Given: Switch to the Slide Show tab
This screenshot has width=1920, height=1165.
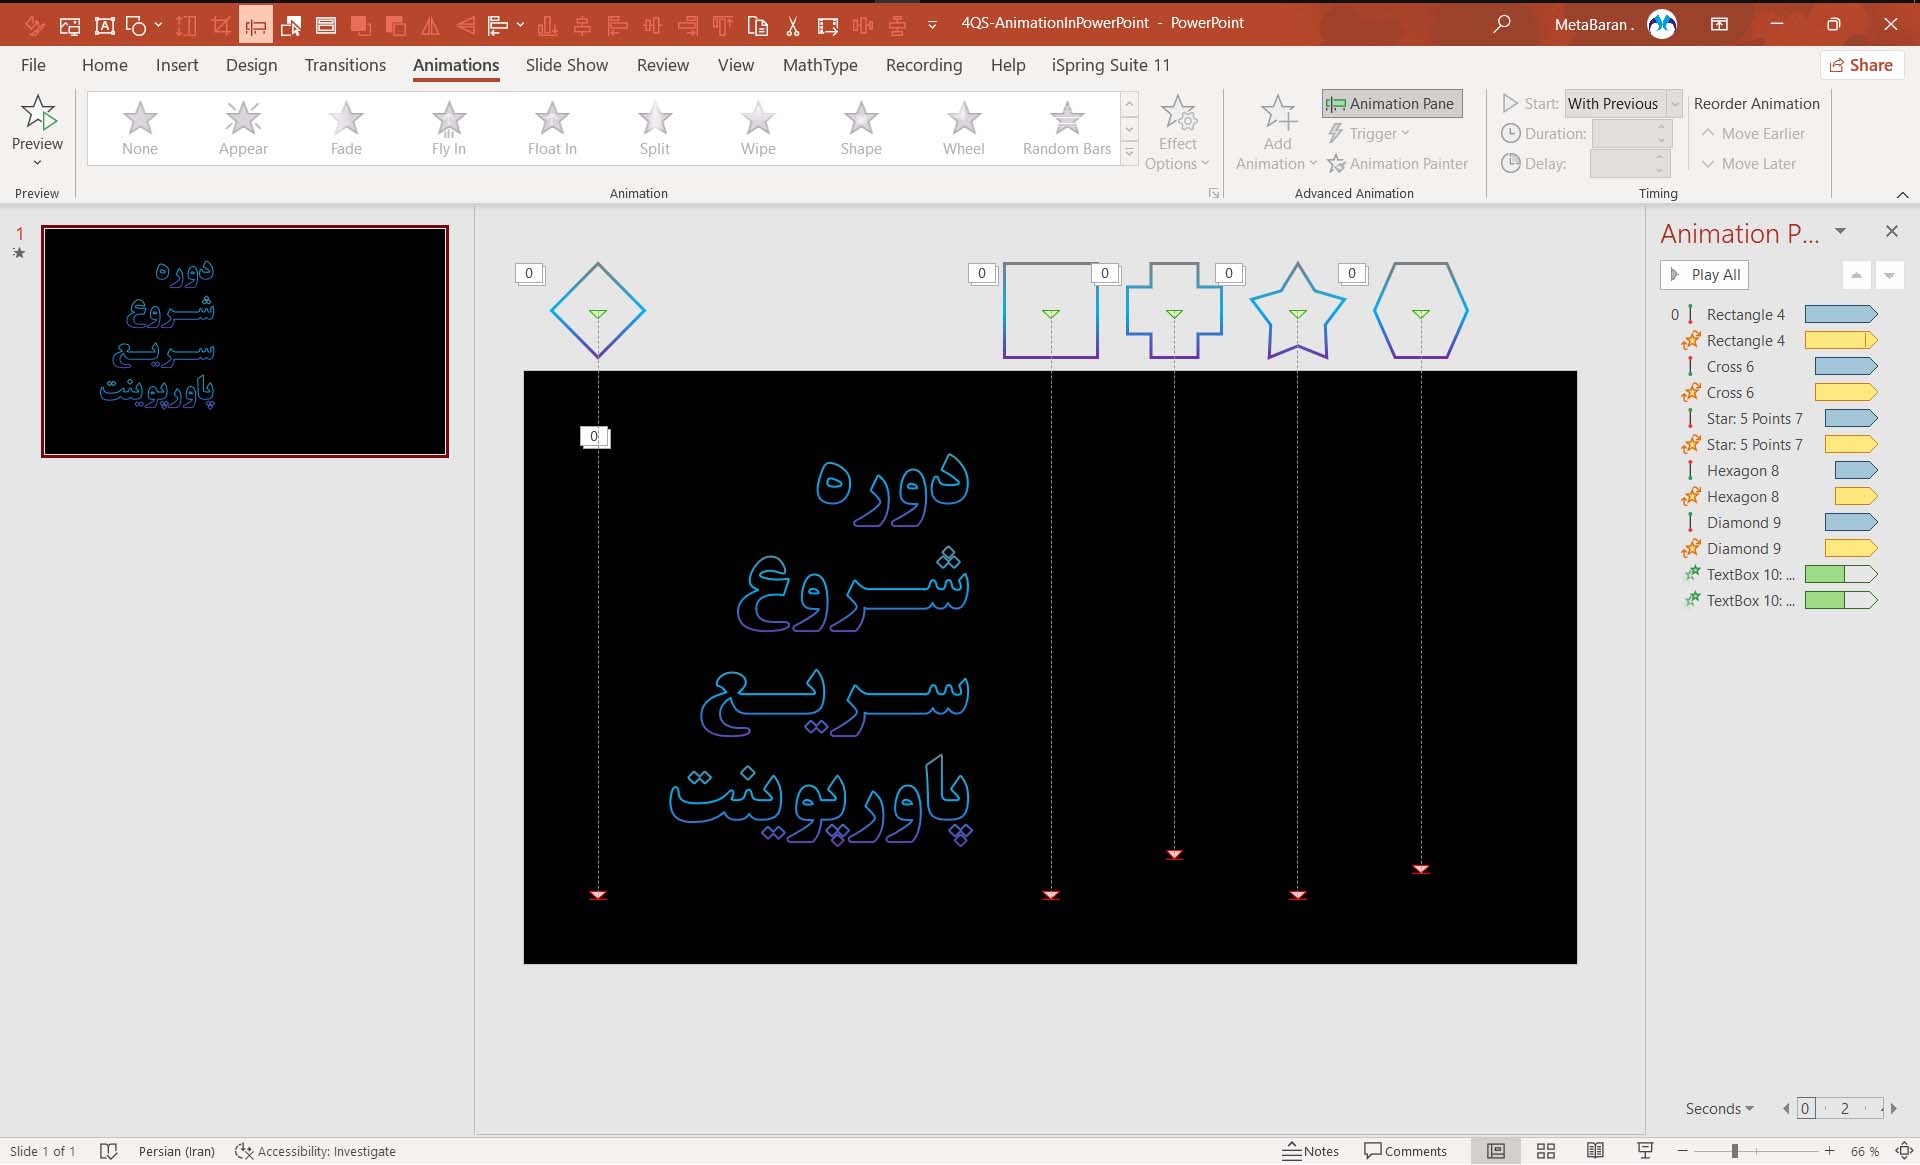Looking at the screenshot, I should [x=567, y=65].
